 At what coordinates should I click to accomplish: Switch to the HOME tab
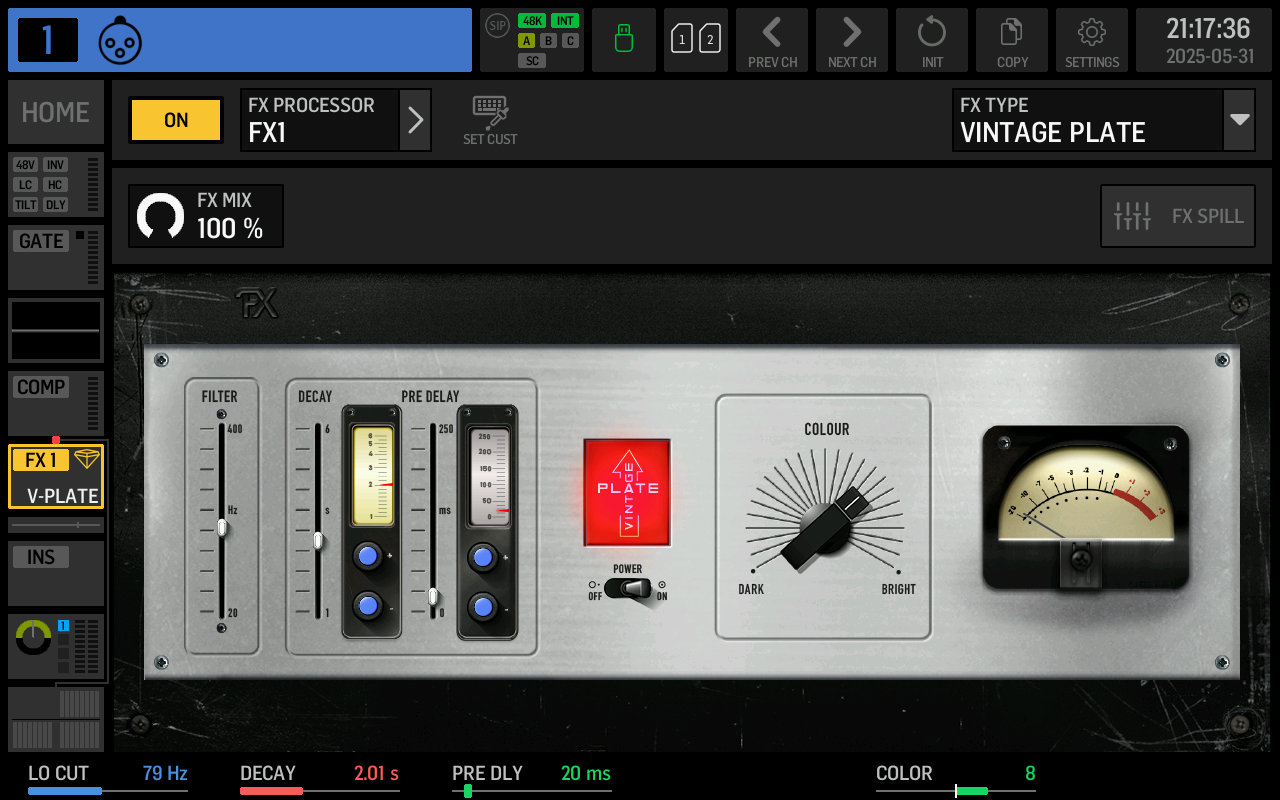click(x=56, y=112)
